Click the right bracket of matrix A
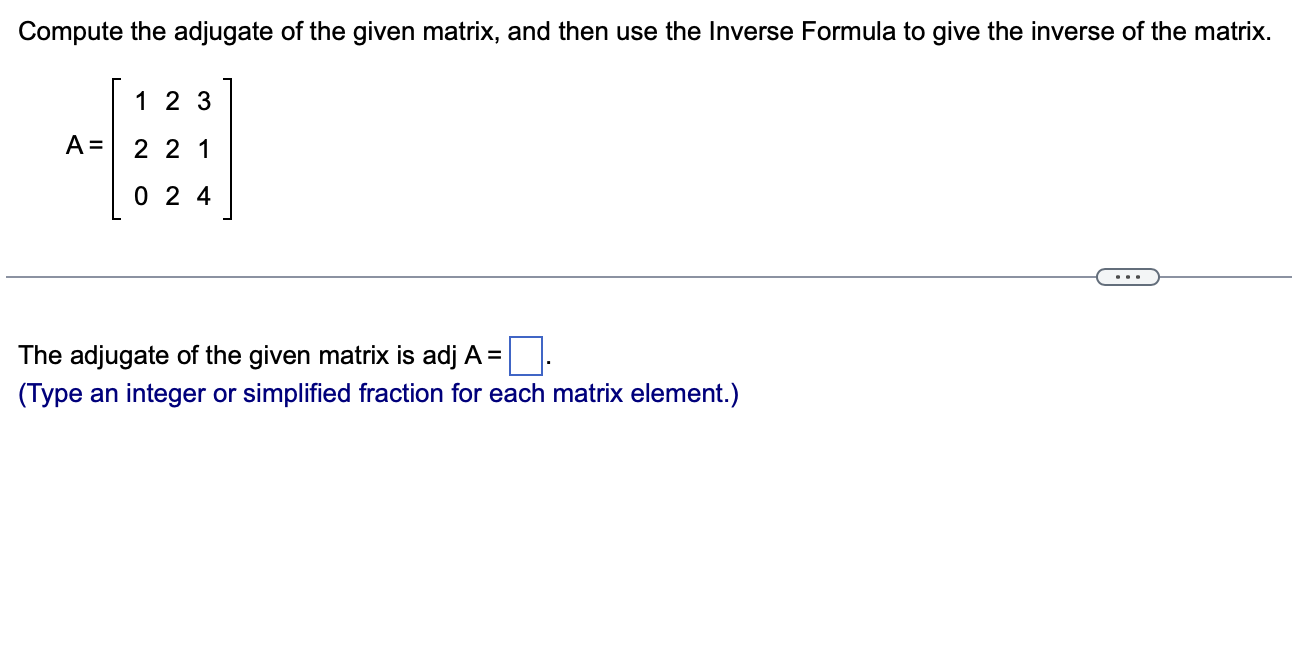 (228, 149)
